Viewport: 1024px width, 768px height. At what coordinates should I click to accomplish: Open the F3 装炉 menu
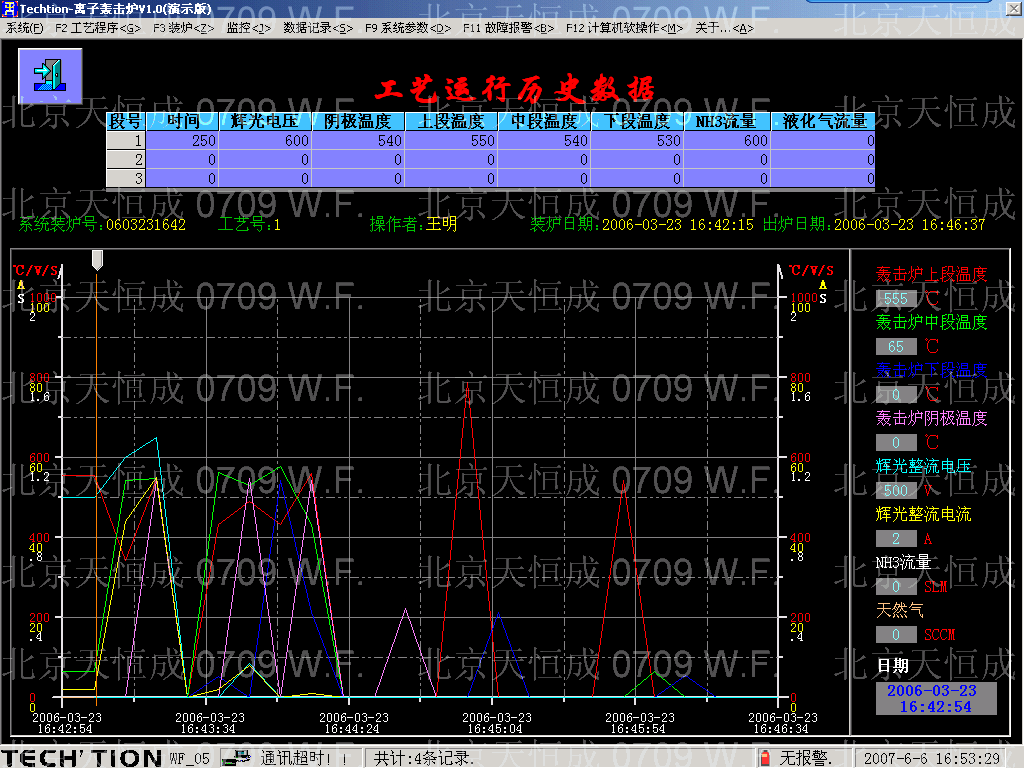[x=184, y=28]
